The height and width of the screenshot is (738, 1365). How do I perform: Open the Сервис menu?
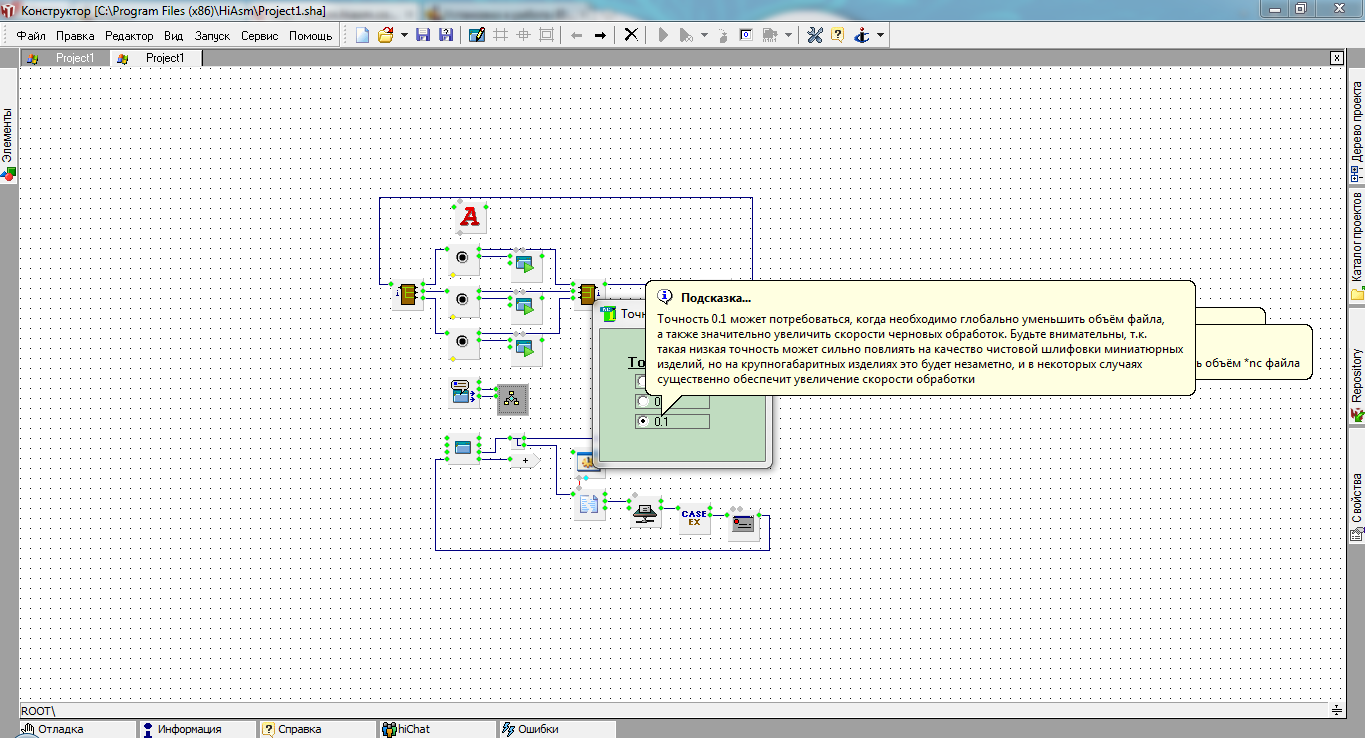tap(260, 36)
